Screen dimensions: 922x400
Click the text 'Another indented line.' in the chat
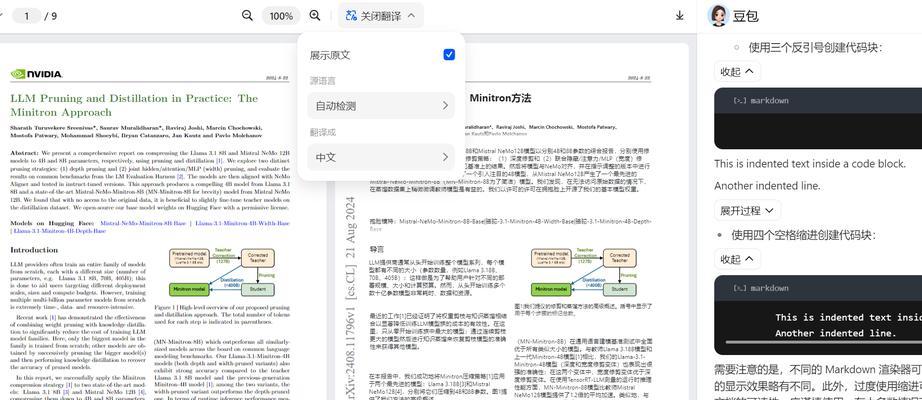pyautogui.click(x=767, y=186)
